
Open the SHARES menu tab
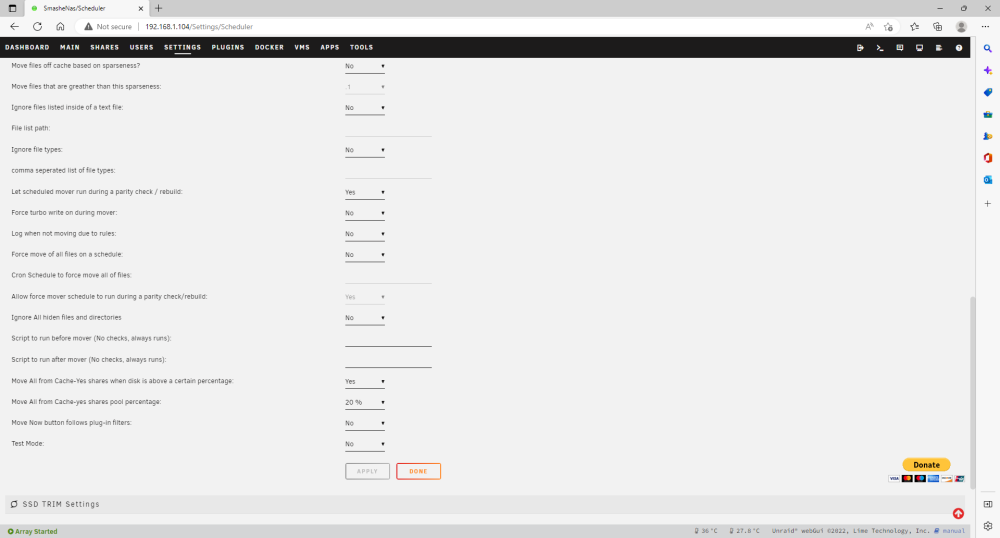tap(105, 47)
